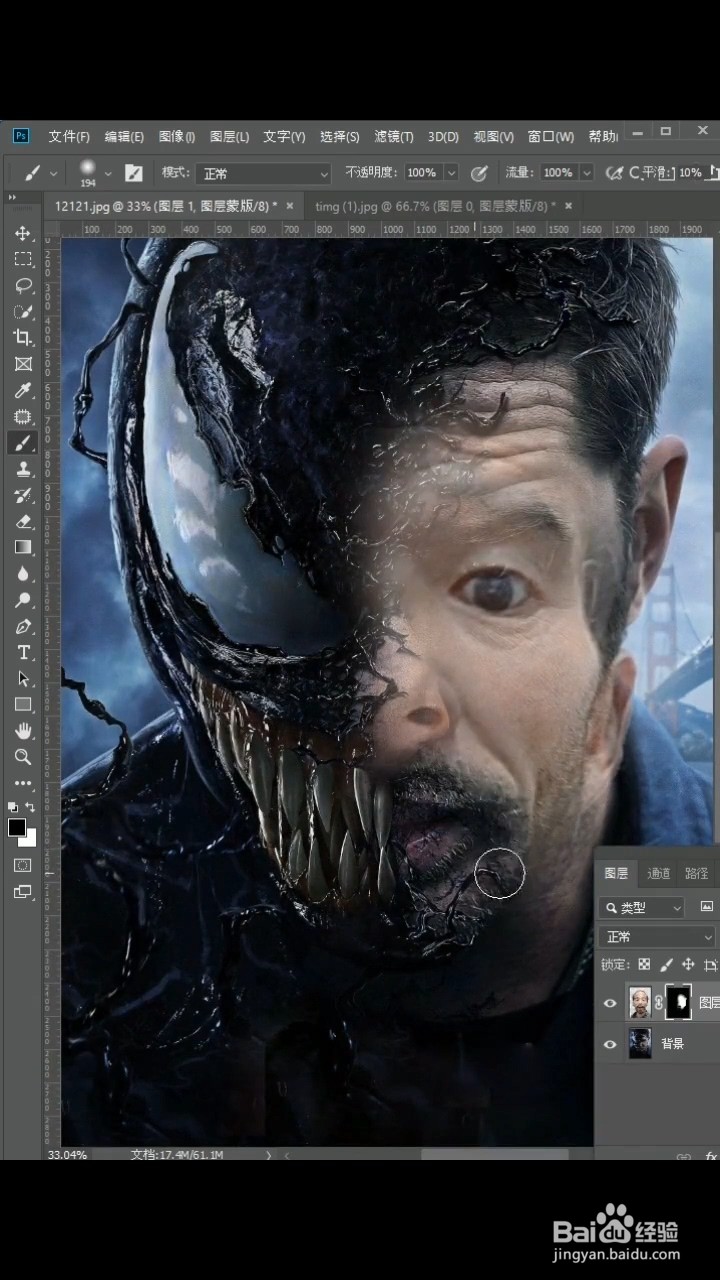Select the Quick Selection tool

(x=23, y=311)
